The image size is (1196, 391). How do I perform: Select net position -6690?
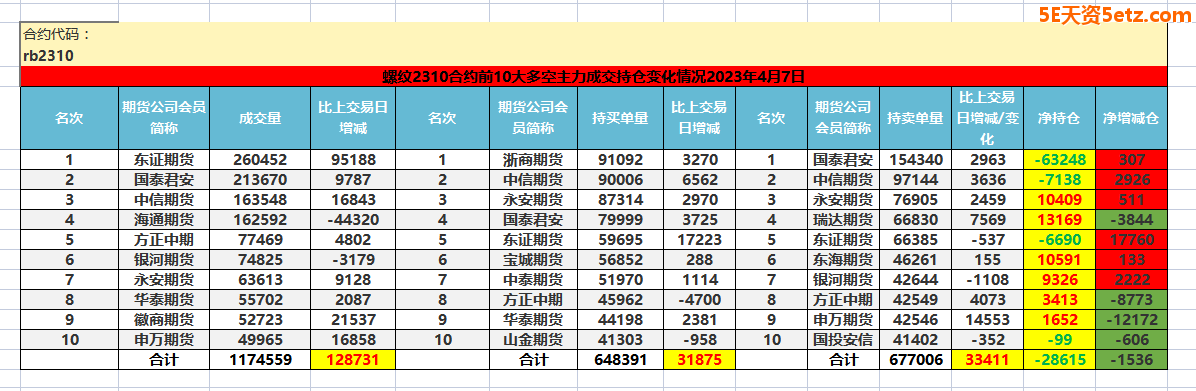(1059, 239)
